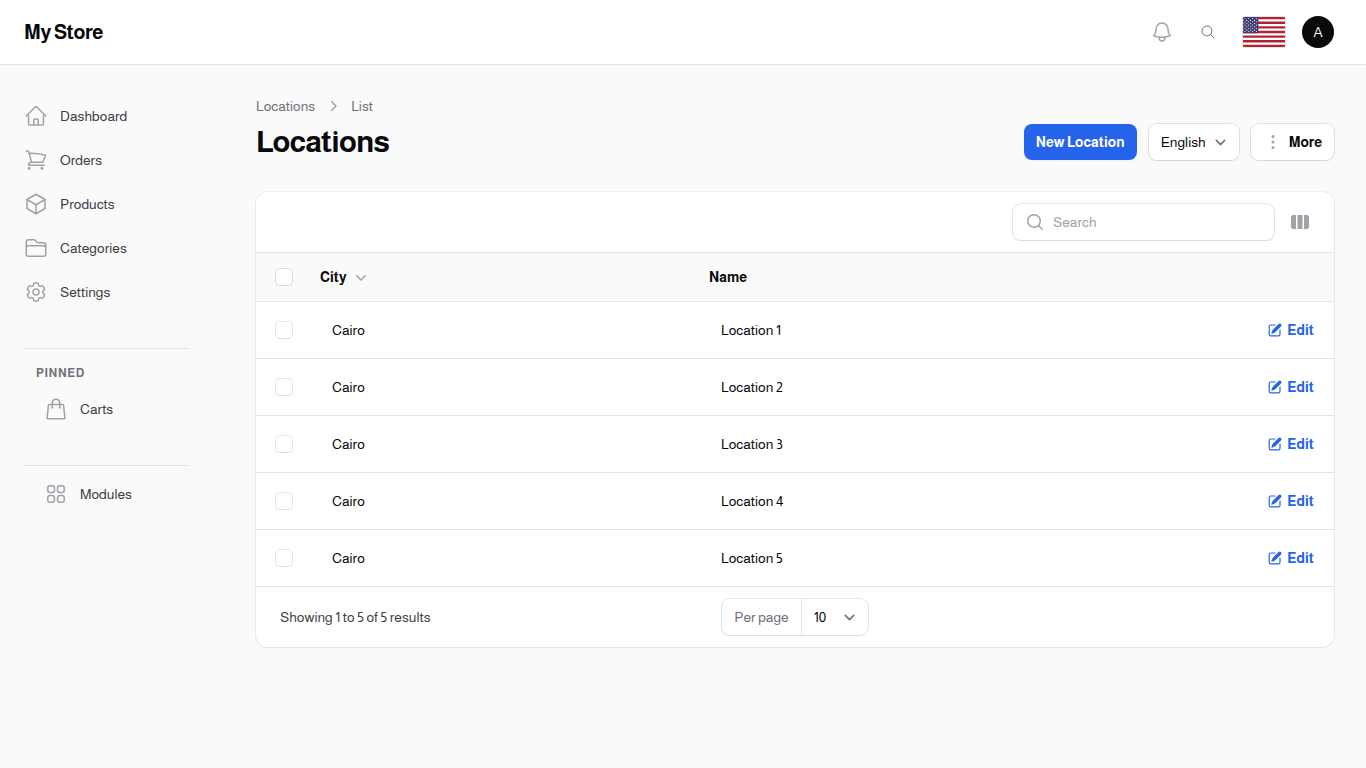Open the column visibility picker icon
Viewport: 1366px width, 768px height.
pyautogui.click(x=1300, y=222)
